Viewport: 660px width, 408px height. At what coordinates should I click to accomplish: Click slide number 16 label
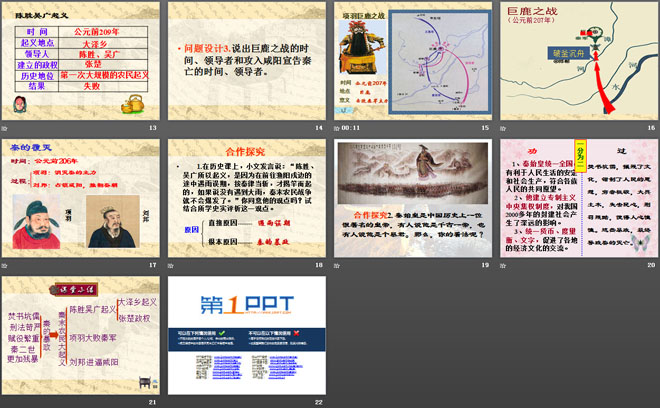(651, 128)
